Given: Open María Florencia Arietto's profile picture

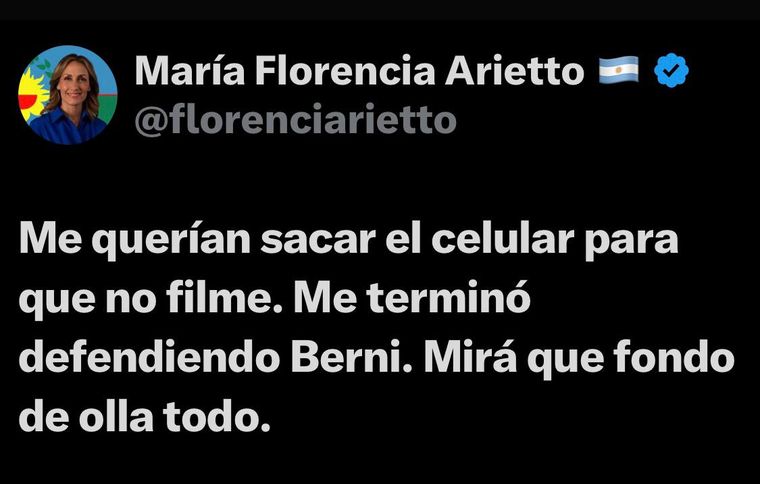Looking at the screenshot, I should tap(67, 95).
